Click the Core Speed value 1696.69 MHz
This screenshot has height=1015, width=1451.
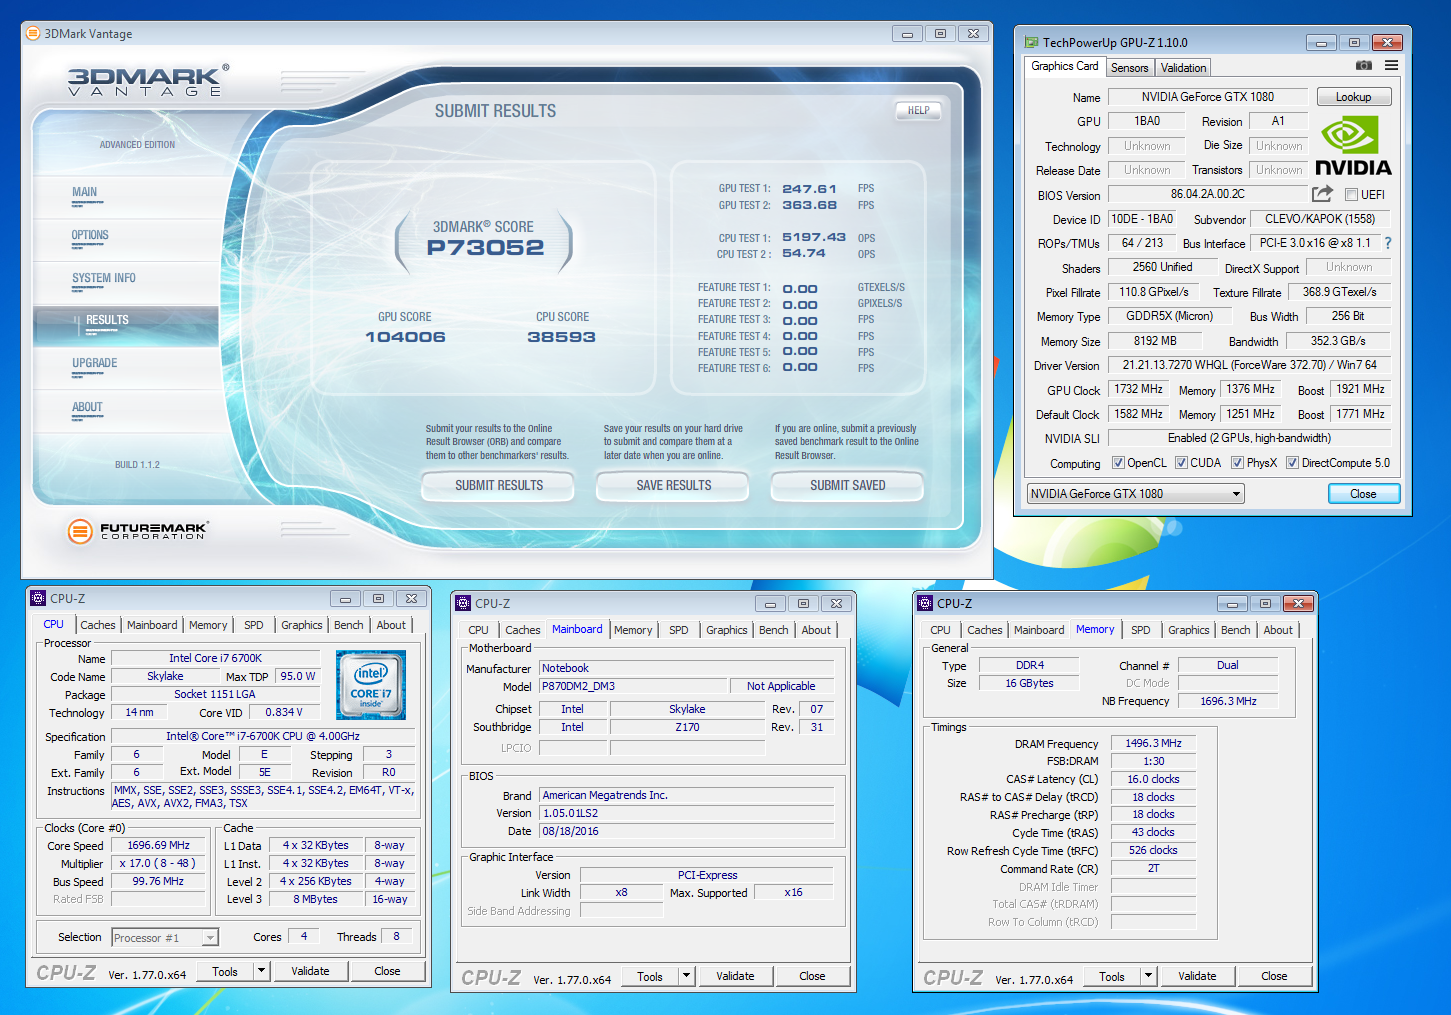pyautogui.click(x=158, y=845)
